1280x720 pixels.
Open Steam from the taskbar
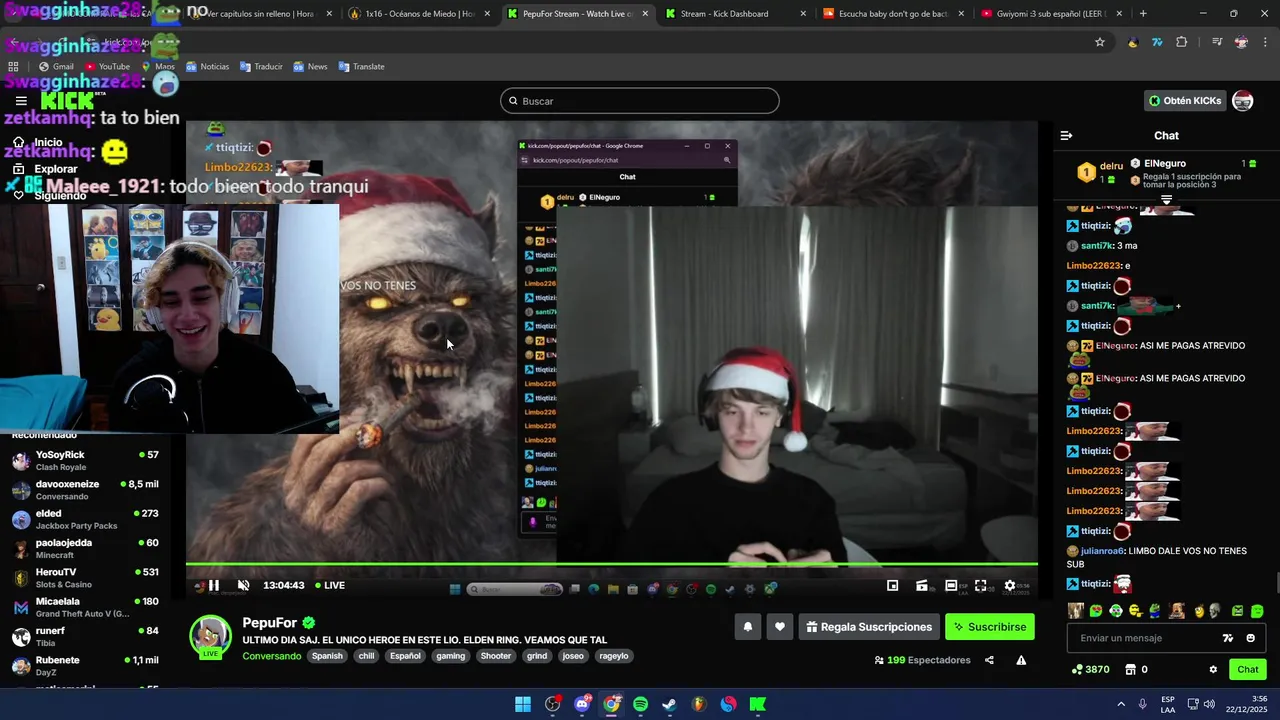(x=670, y=704)
